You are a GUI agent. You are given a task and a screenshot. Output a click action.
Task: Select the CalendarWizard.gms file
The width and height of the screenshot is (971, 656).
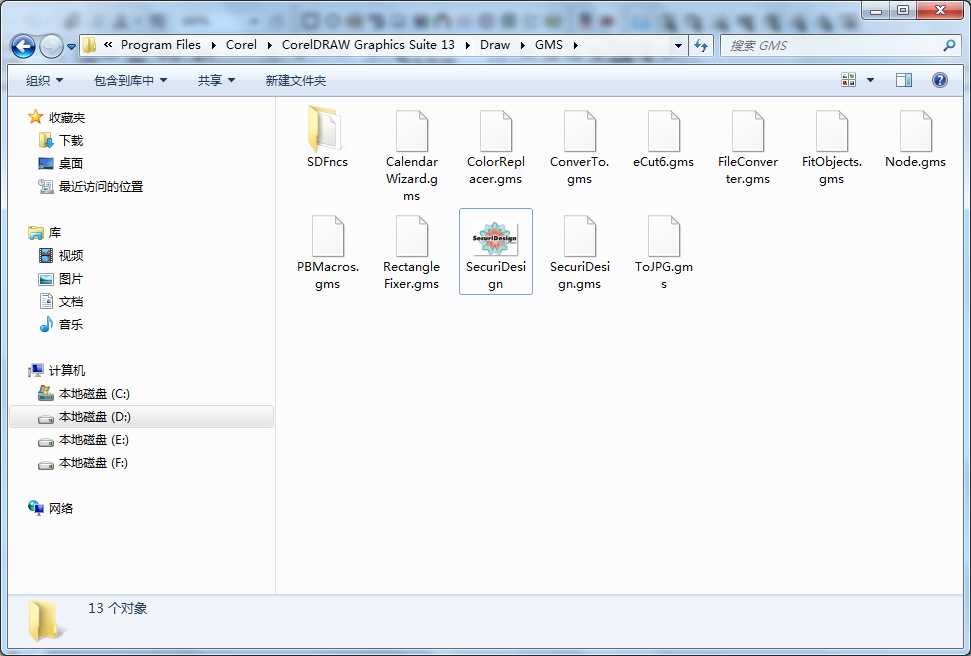click(411, 155)
